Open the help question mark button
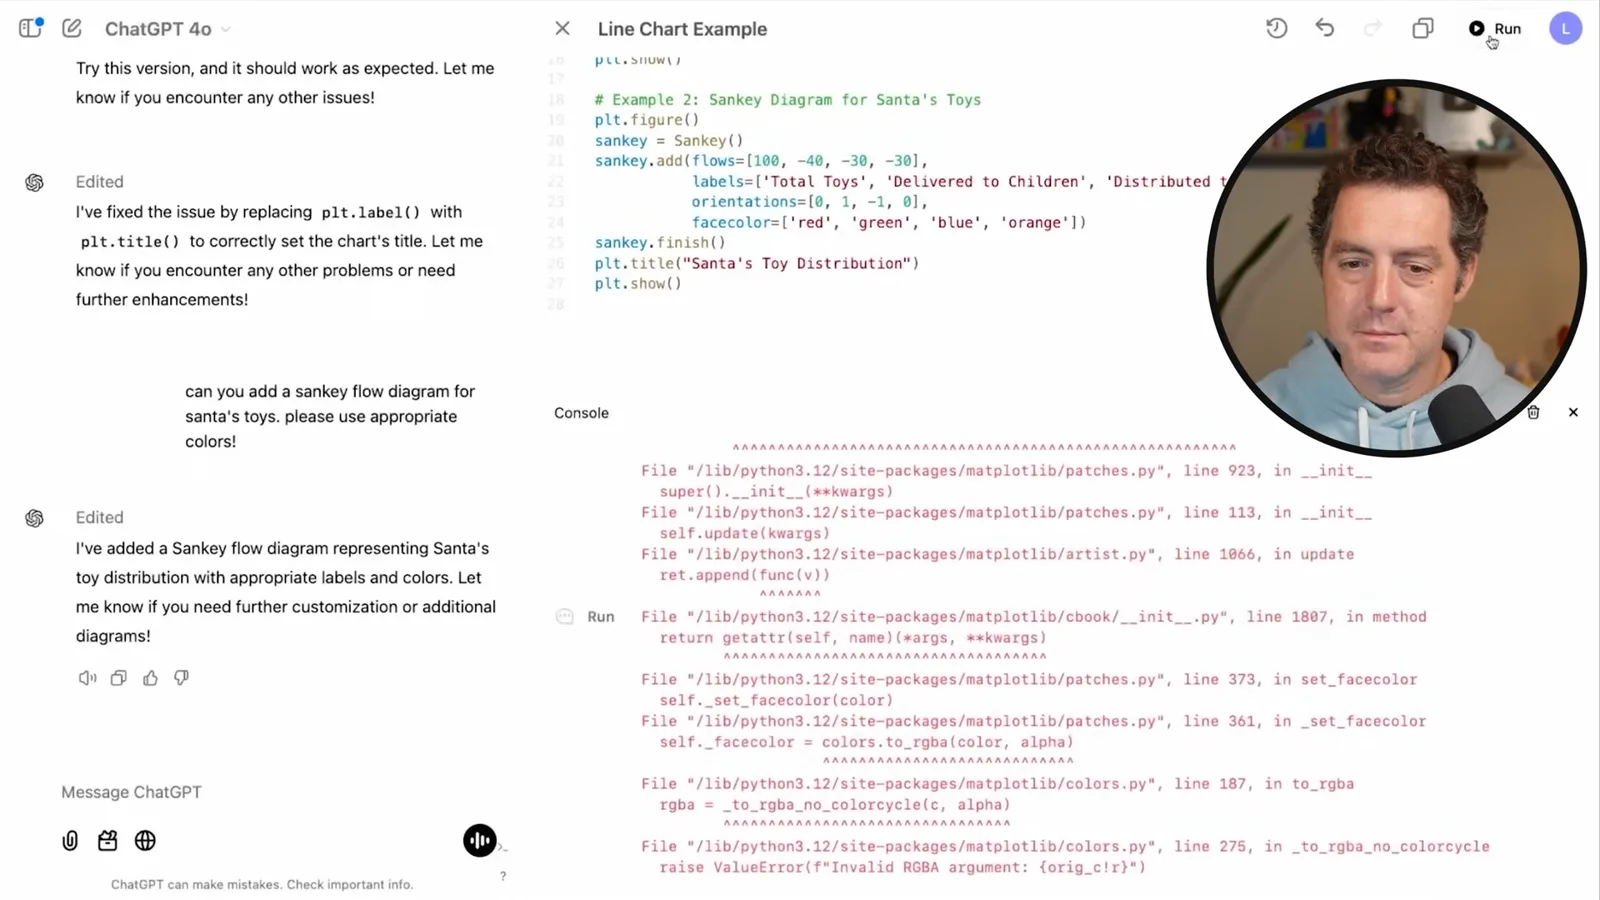Viewport: 1600px width, 900px height. coord(503,876)
